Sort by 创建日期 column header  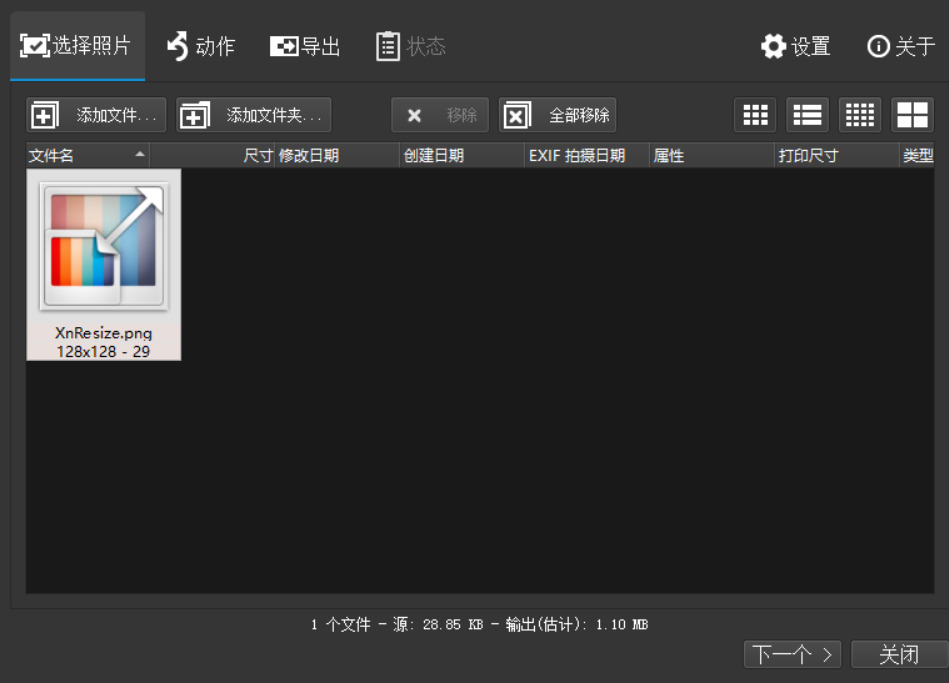[x=462, y=156]
